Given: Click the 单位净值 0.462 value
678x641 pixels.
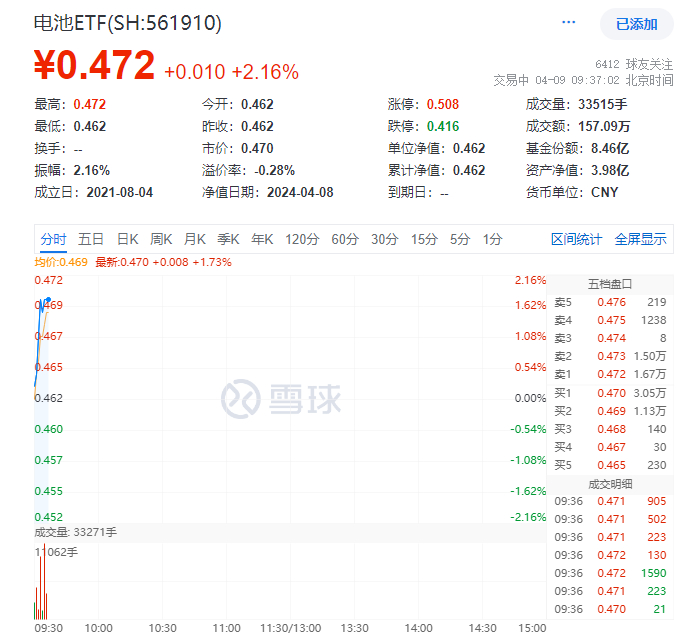Looking at the screenshot, I should (469, 148).
